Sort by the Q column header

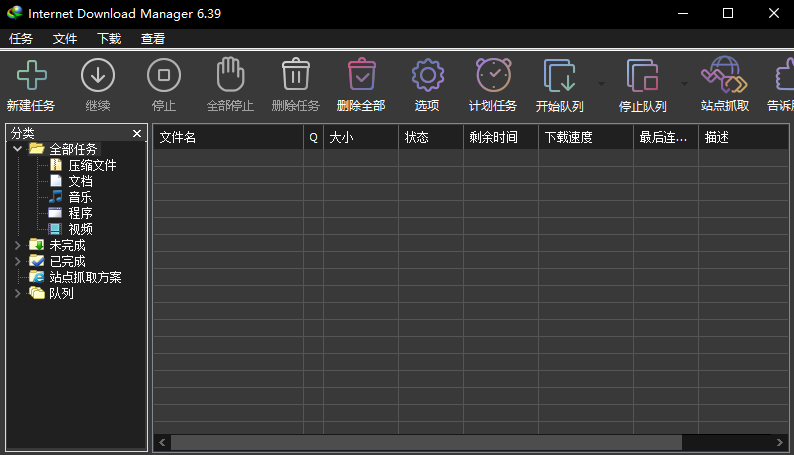tap(313, 137)
